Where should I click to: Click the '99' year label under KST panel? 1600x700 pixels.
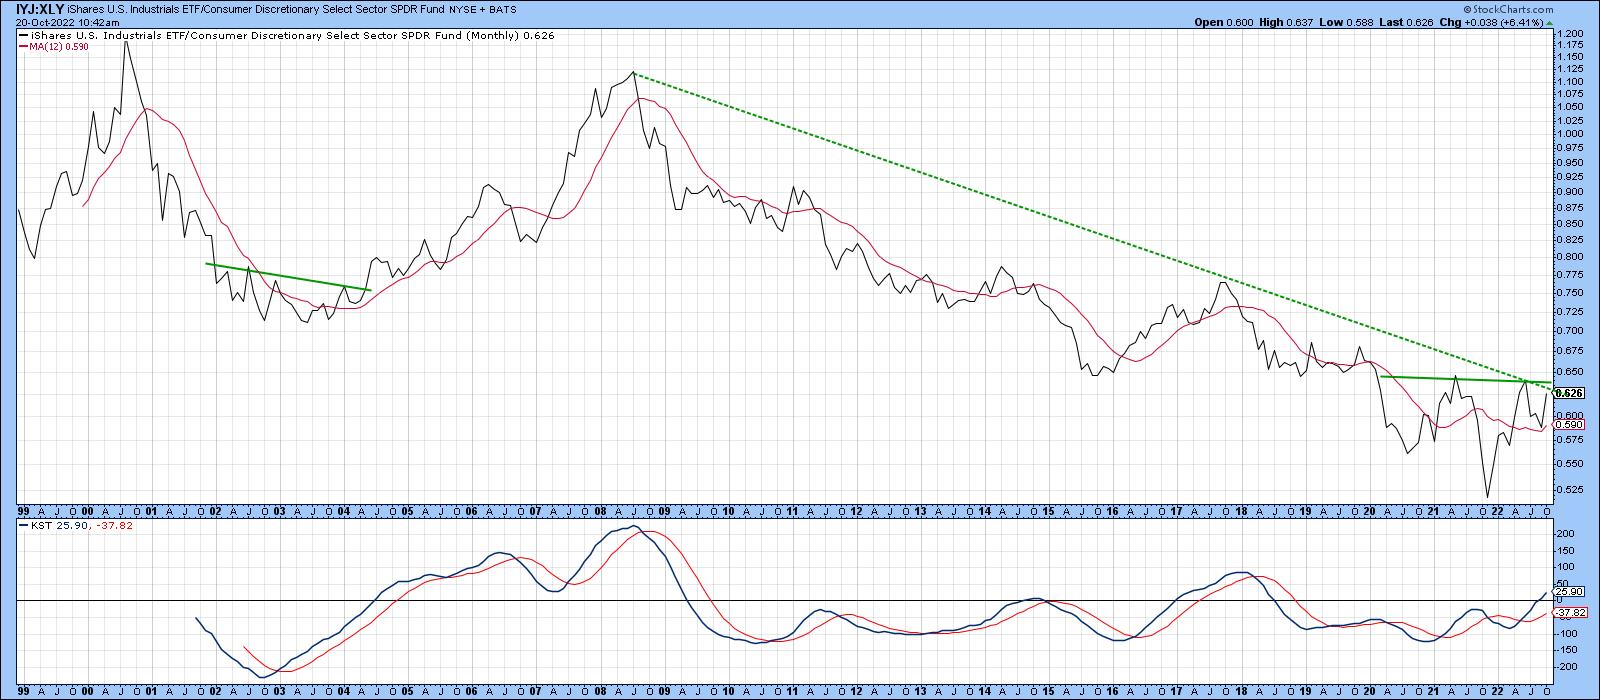pos(24,692)
